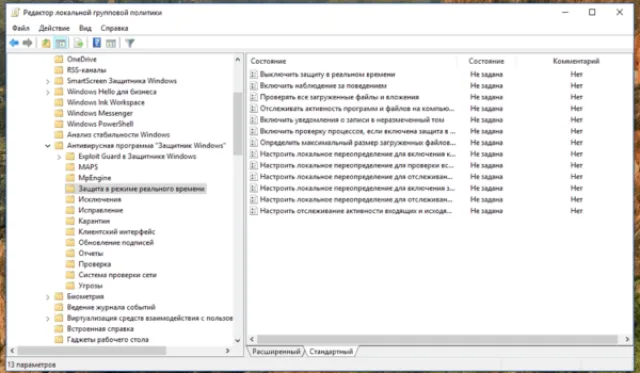640x373 pixels.
Task: Click tree pane scroll down arrow
Action: [x=238, y=340]
